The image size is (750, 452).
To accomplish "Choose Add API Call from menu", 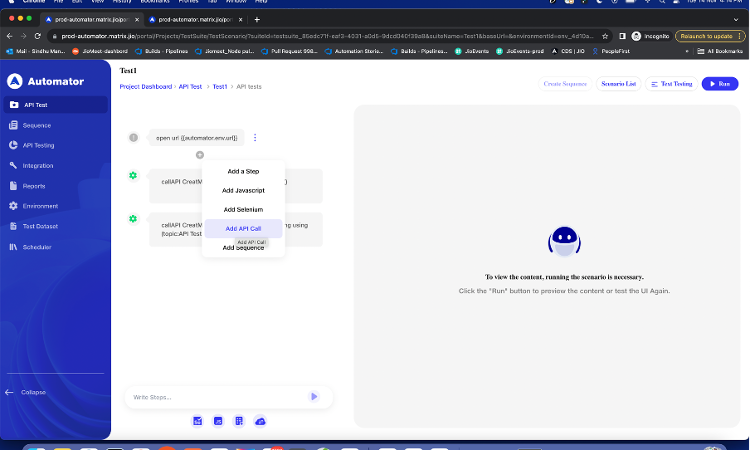I will click(243, 229).
